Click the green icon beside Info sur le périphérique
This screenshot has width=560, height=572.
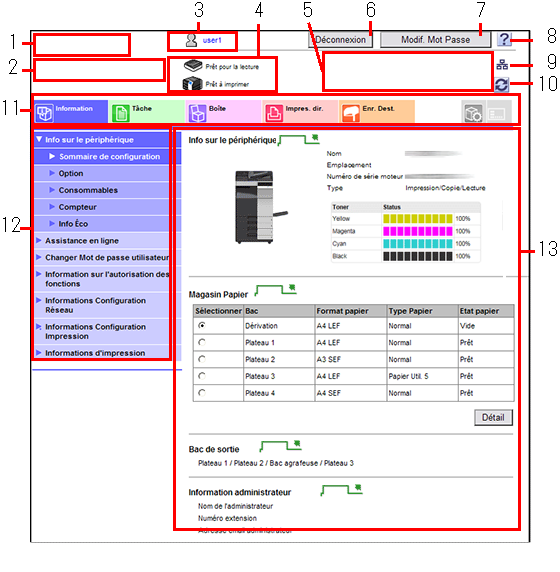pyautogui.click(x=299, y=139)
